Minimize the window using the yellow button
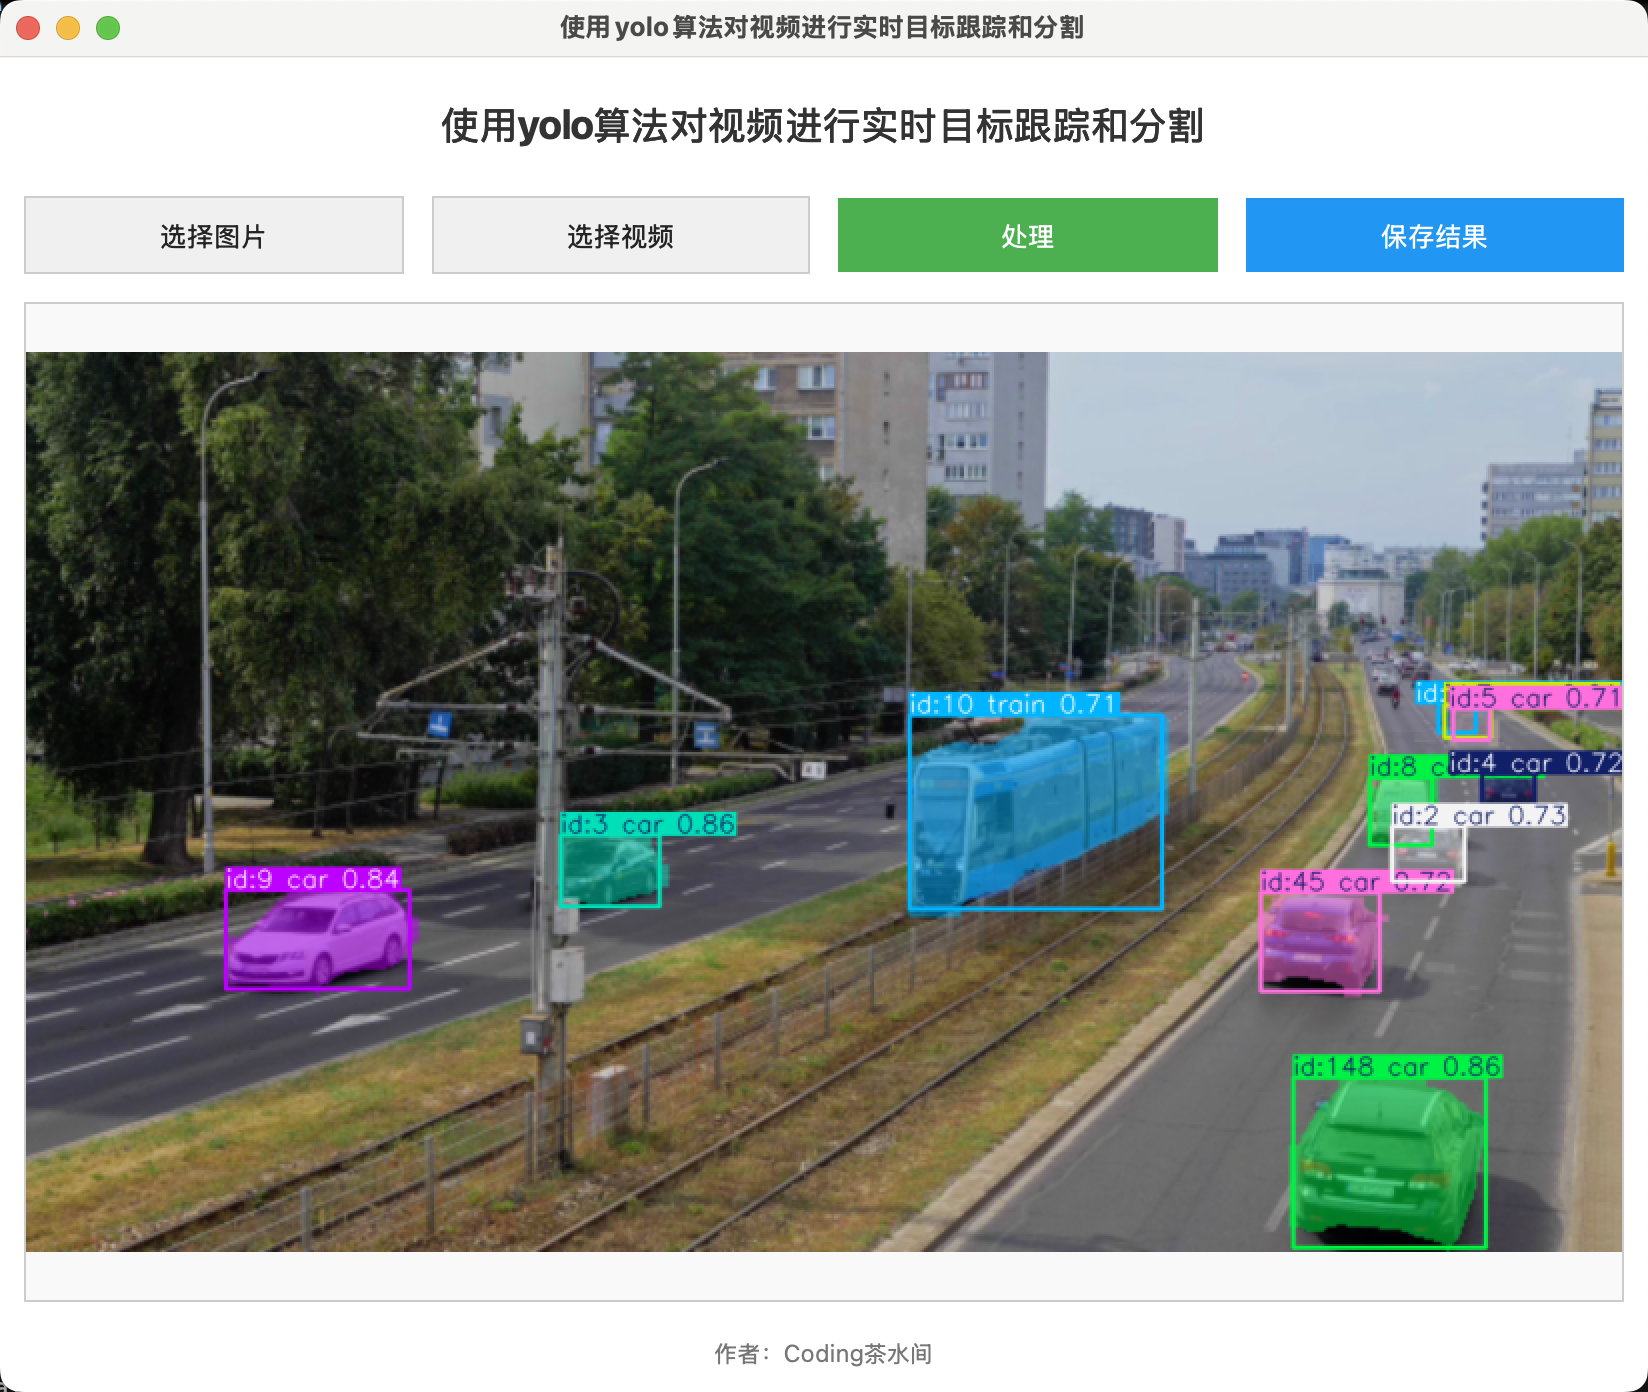The height and width of the screenshot is (1392, 1648). coord(68,28)
